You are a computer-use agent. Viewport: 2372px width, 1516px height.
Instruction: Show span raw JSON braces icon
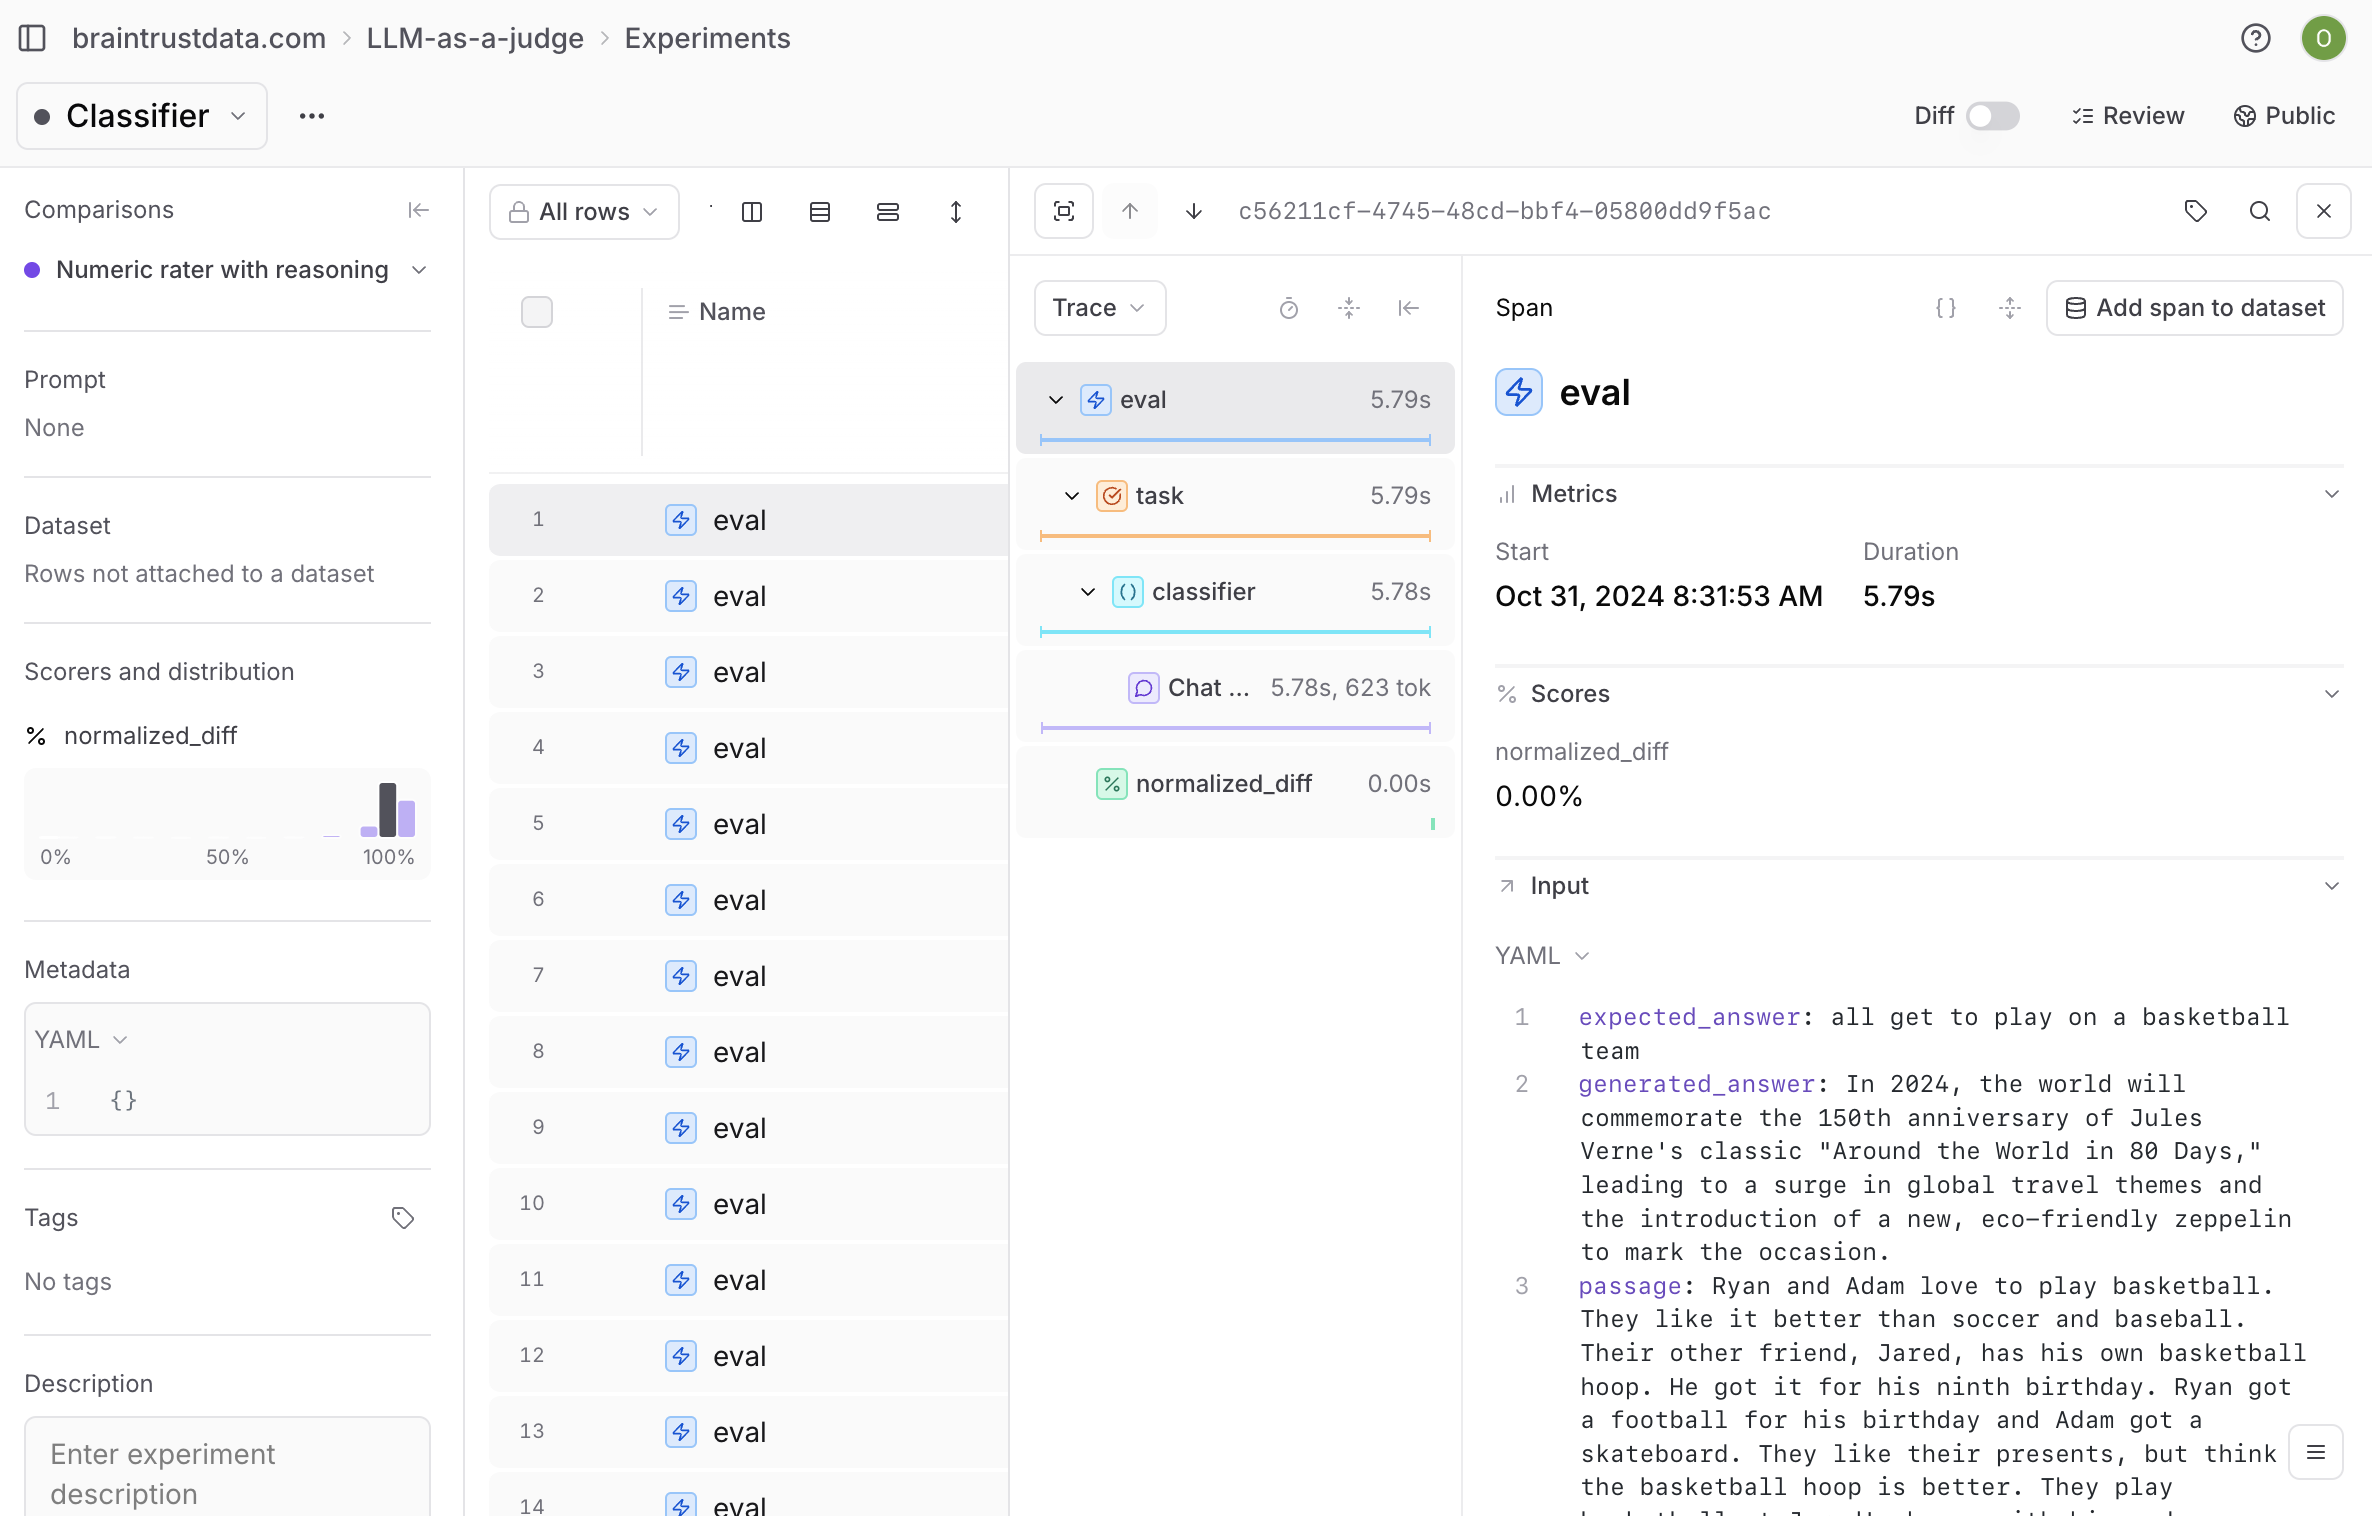click(x=1945, y=308)
